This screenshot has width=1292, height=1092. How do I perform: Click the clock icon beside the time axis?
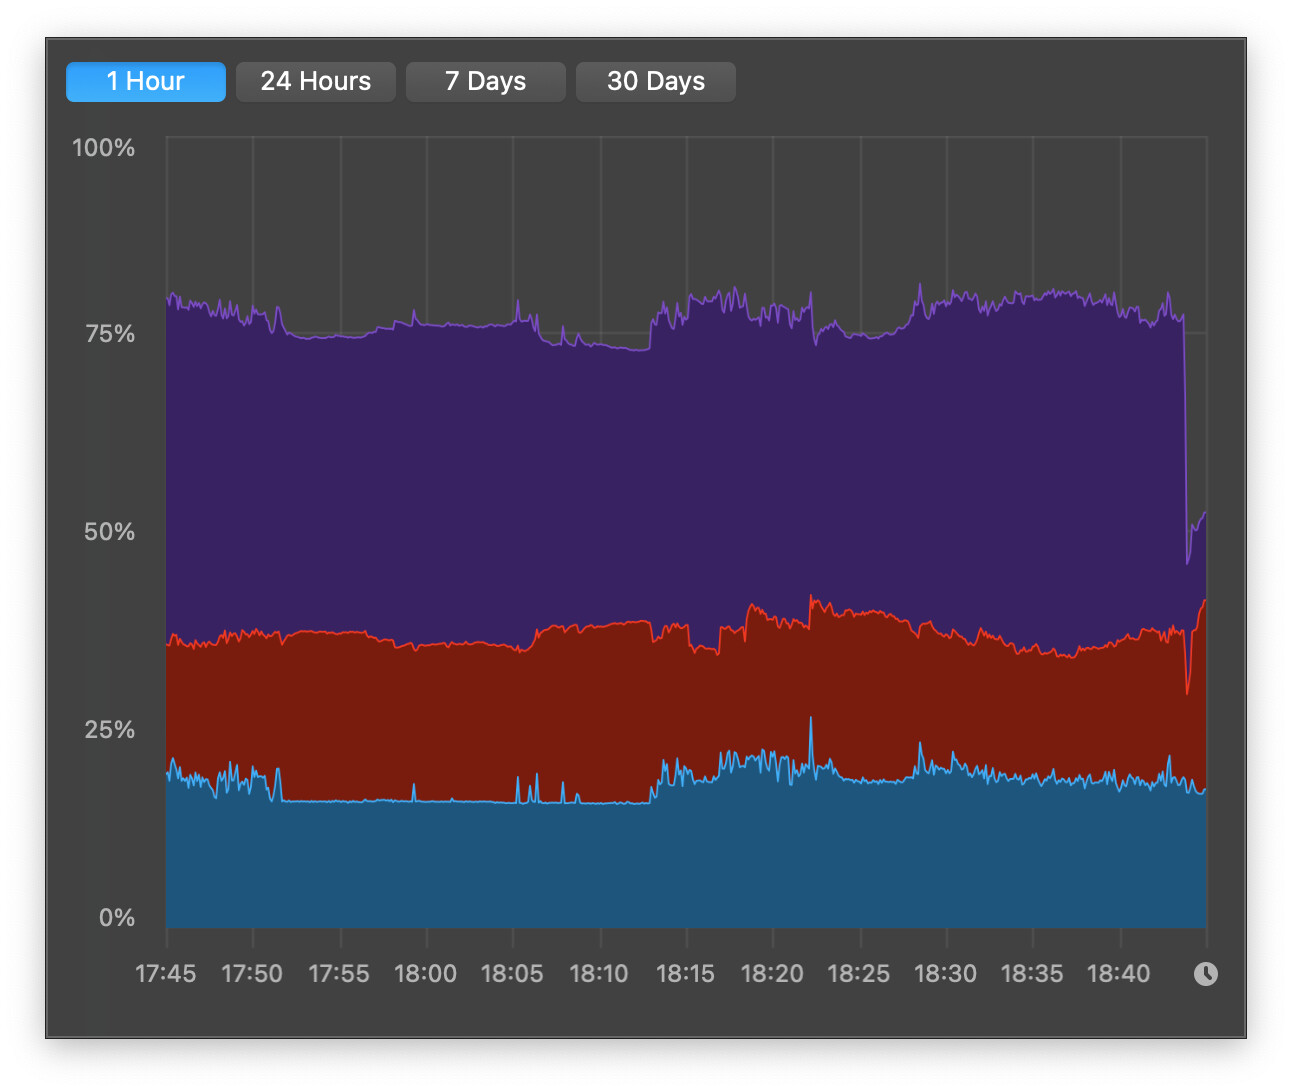[x=1206, y=974]
